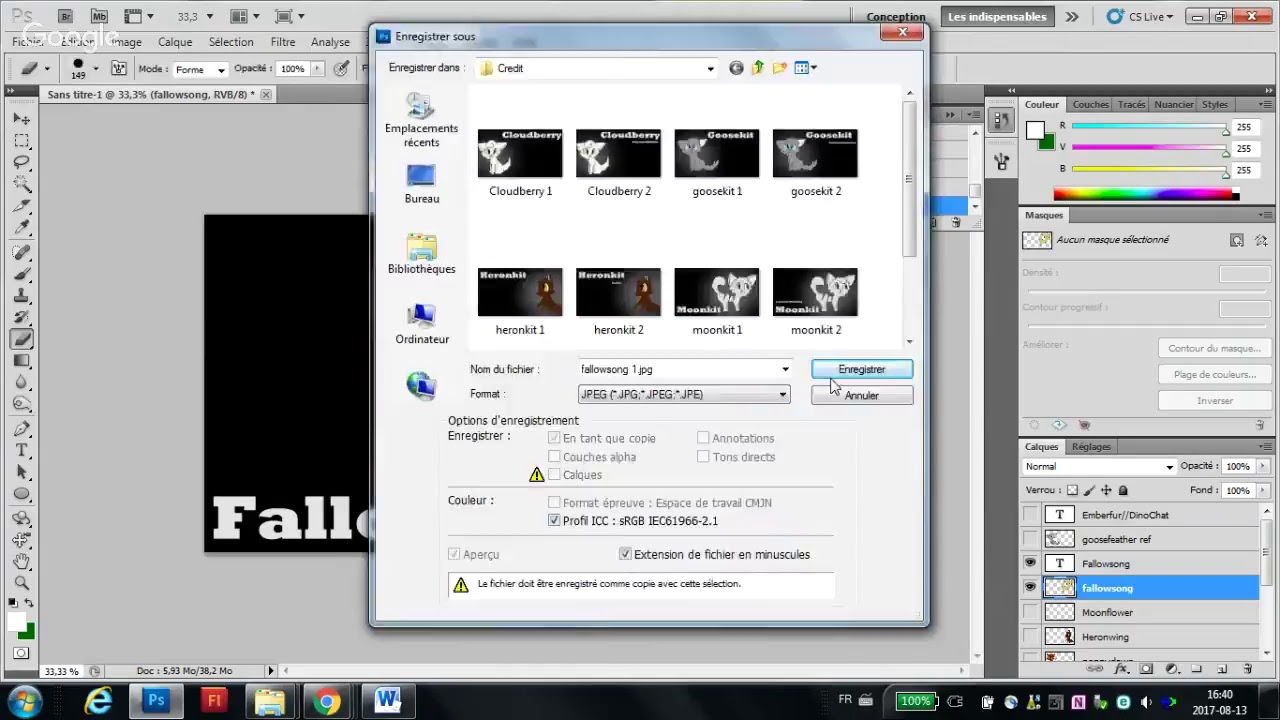Select the Zoom tool in toolbox
The width and height of the screenshot is (1280, 720).
(x=21, y=583)
